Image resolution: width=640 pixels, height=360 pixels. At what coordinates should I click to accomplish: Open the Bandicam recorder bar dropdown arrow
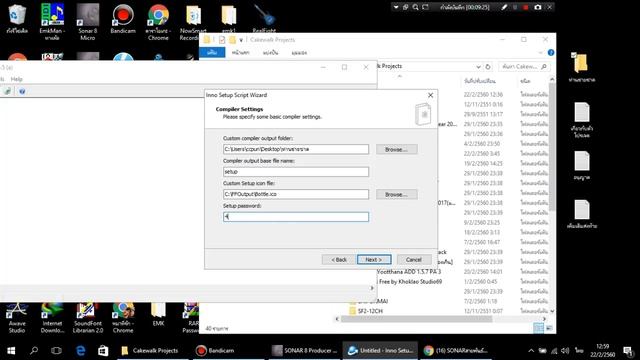pyautogui.click(x=396, y=7)
